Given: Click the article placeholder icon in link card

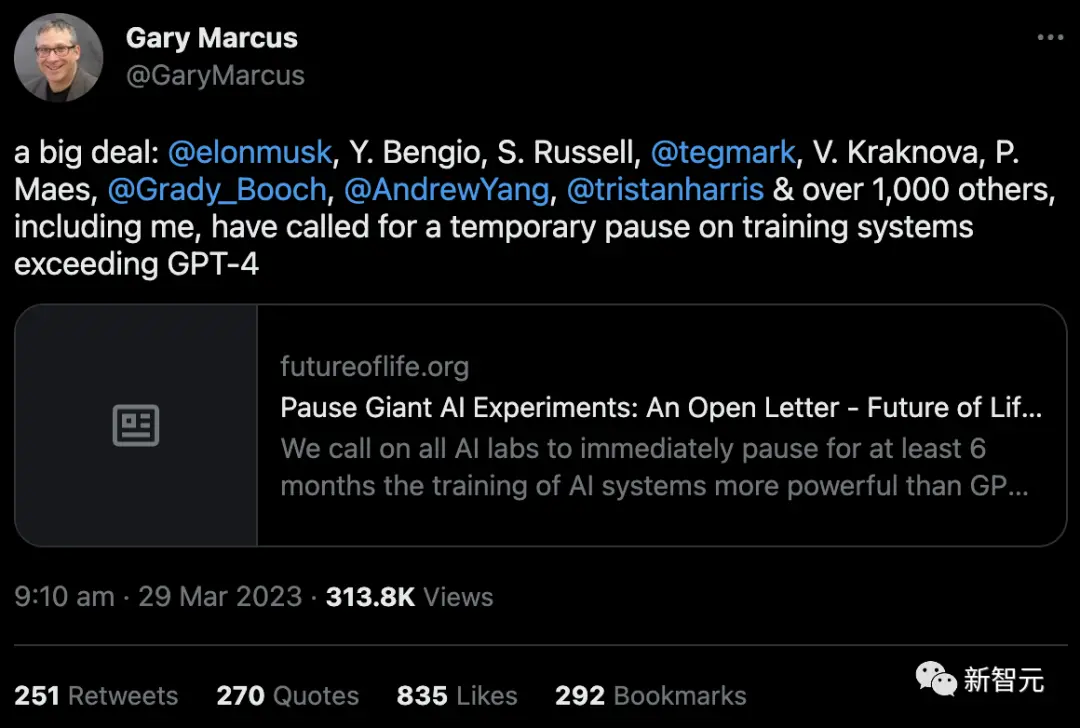Looking at the screenshot, I should [136, 426].
